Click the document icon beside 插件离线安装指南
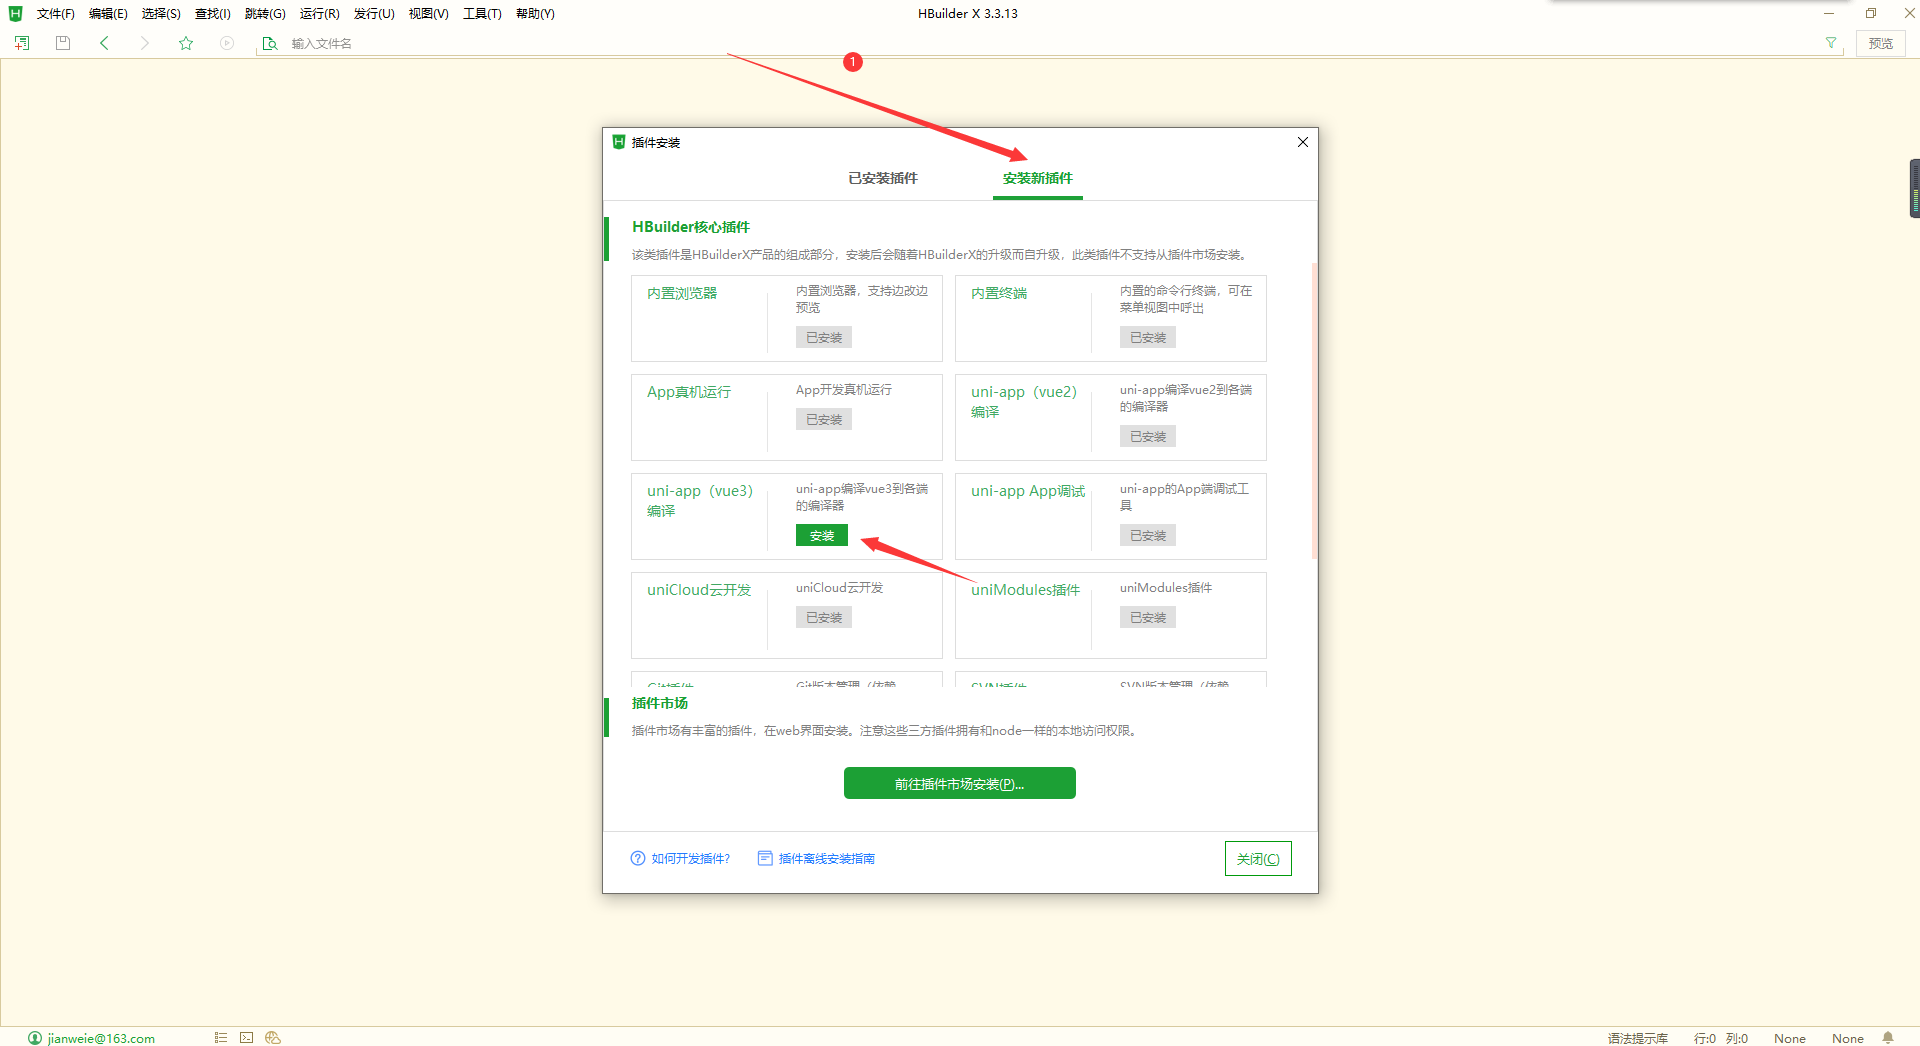The image size is (1920, 1046). point(765,858)
